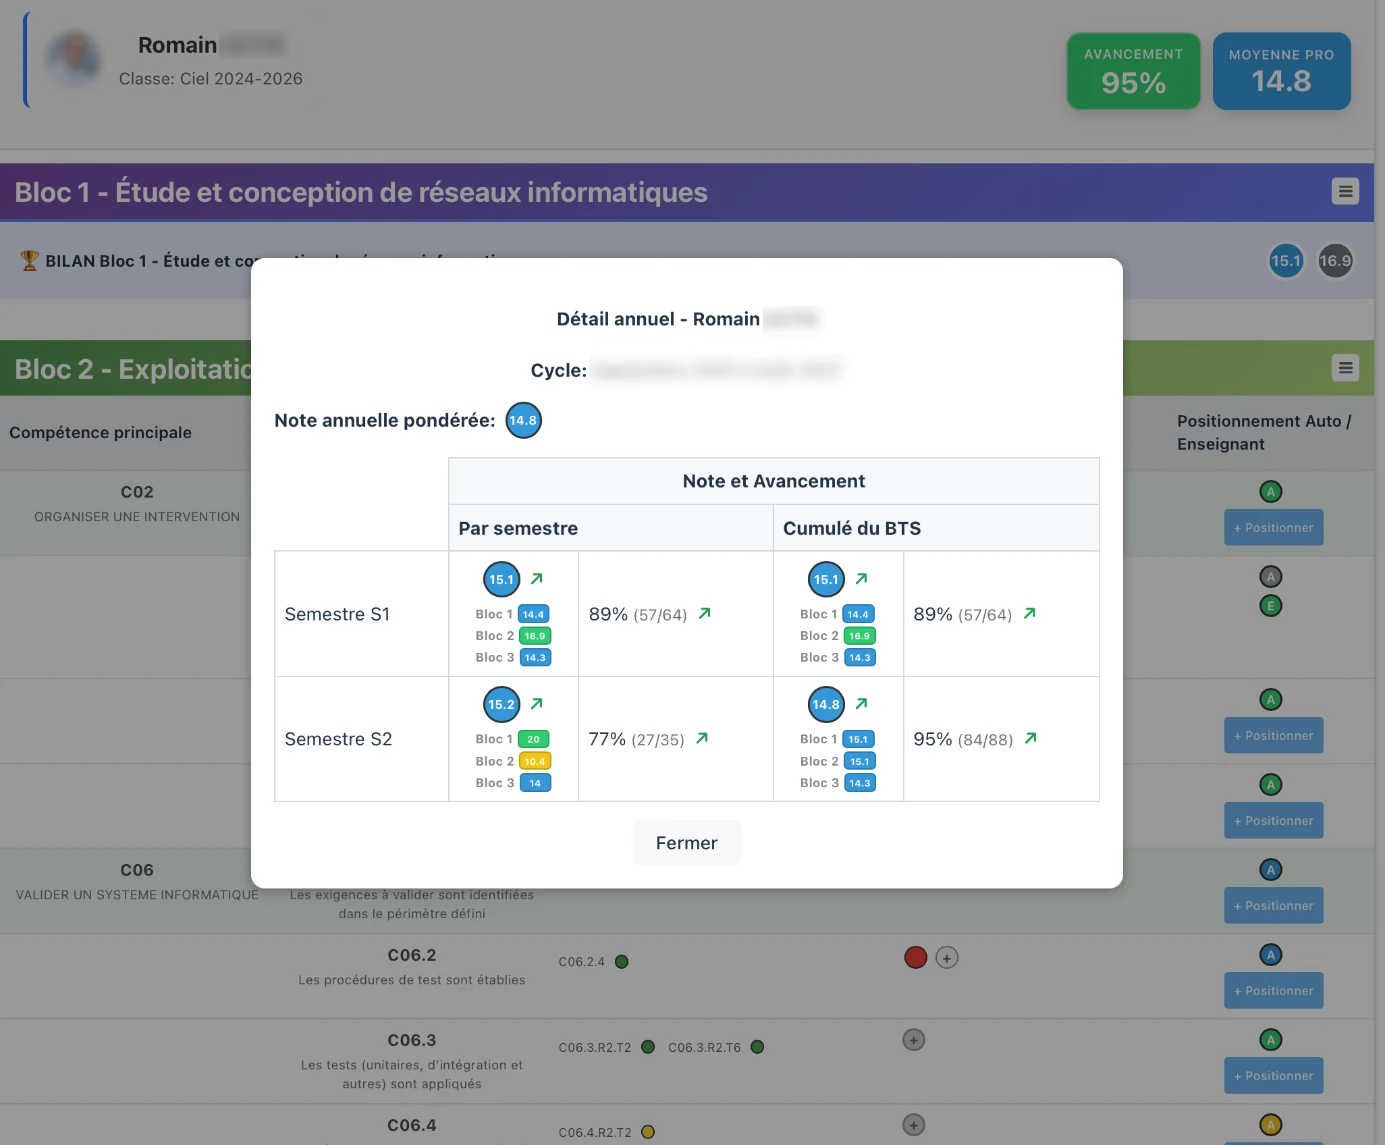Click the Semestre S1 row label

coord(337,614)
